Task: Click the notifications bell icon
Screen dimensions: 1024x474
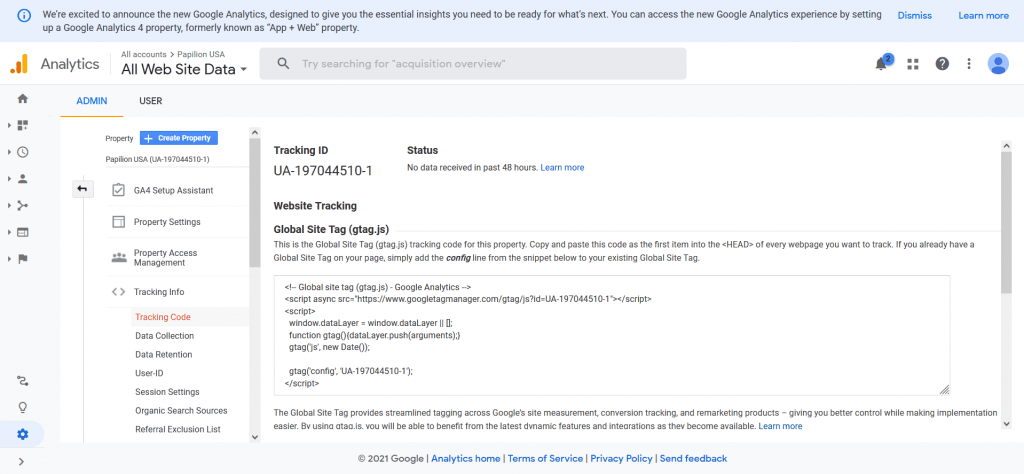Action: 882,63
